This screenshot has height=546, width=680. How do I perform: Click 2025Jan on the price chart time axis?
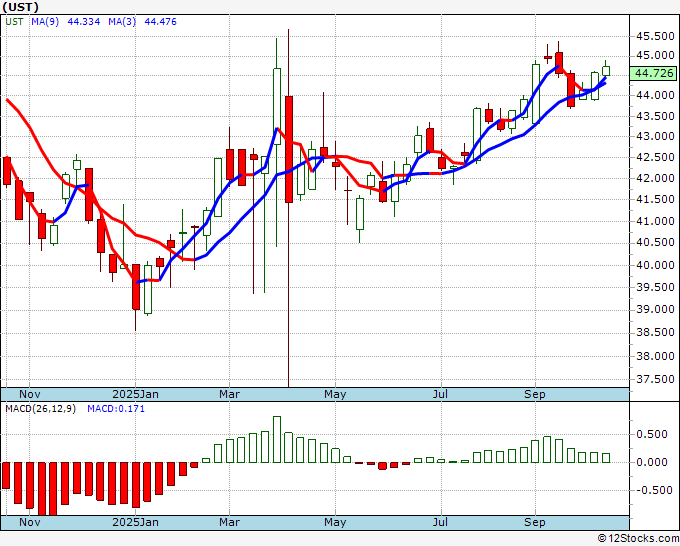point(135,394)
